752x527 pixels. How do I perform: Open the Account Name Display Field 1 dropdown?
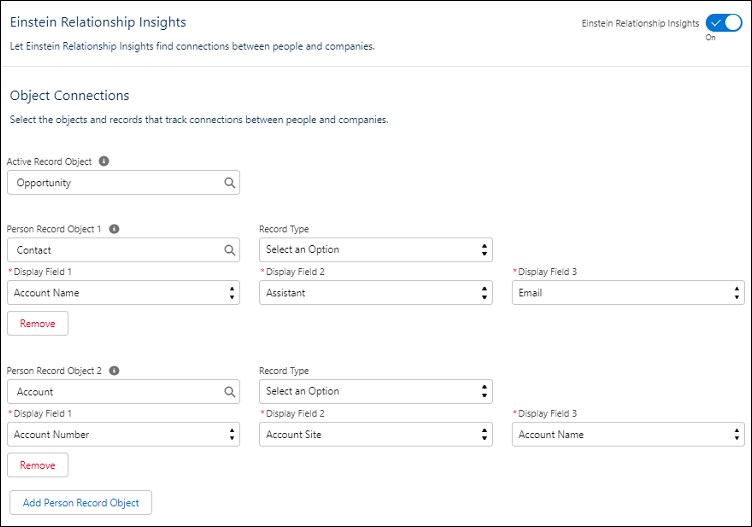(x=123, y=293)
